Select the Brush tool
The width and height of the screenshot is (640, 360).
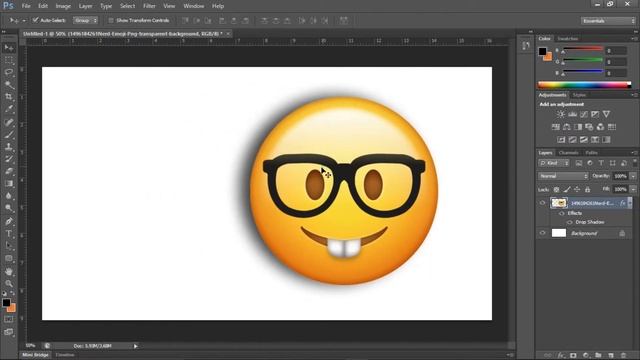[x=9, y=134]
